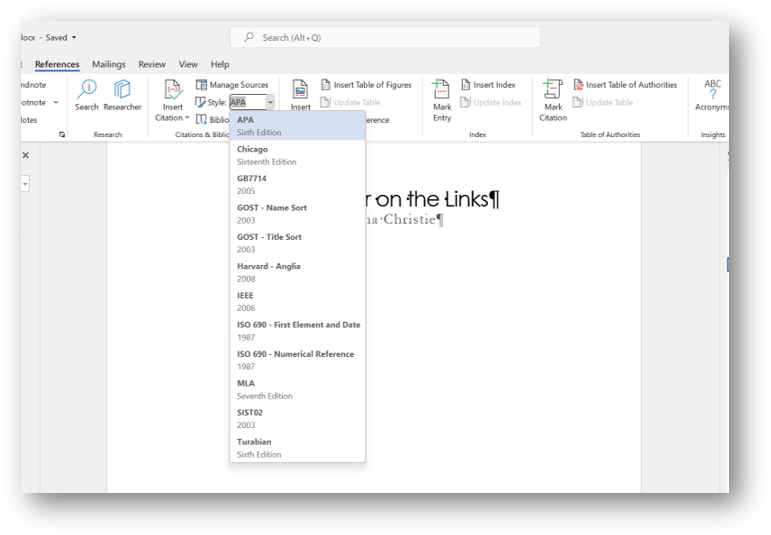
Task: Click in the Search (Alt+Q) box
Action: pos(385,37)
